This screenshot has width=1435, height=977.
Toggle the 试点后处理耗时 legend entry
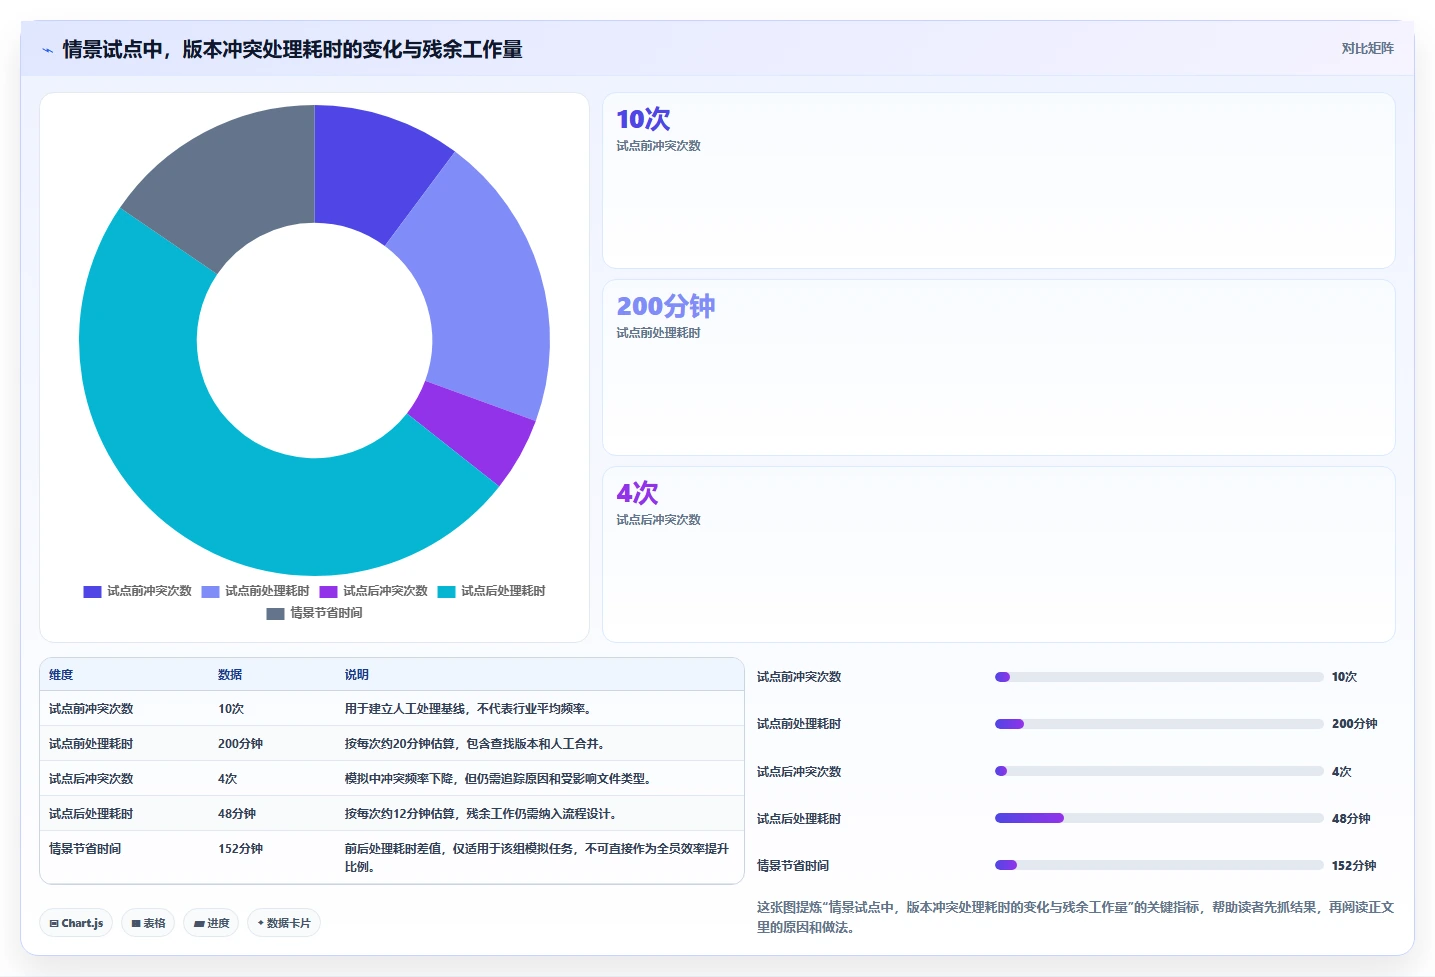click(492, 591)
